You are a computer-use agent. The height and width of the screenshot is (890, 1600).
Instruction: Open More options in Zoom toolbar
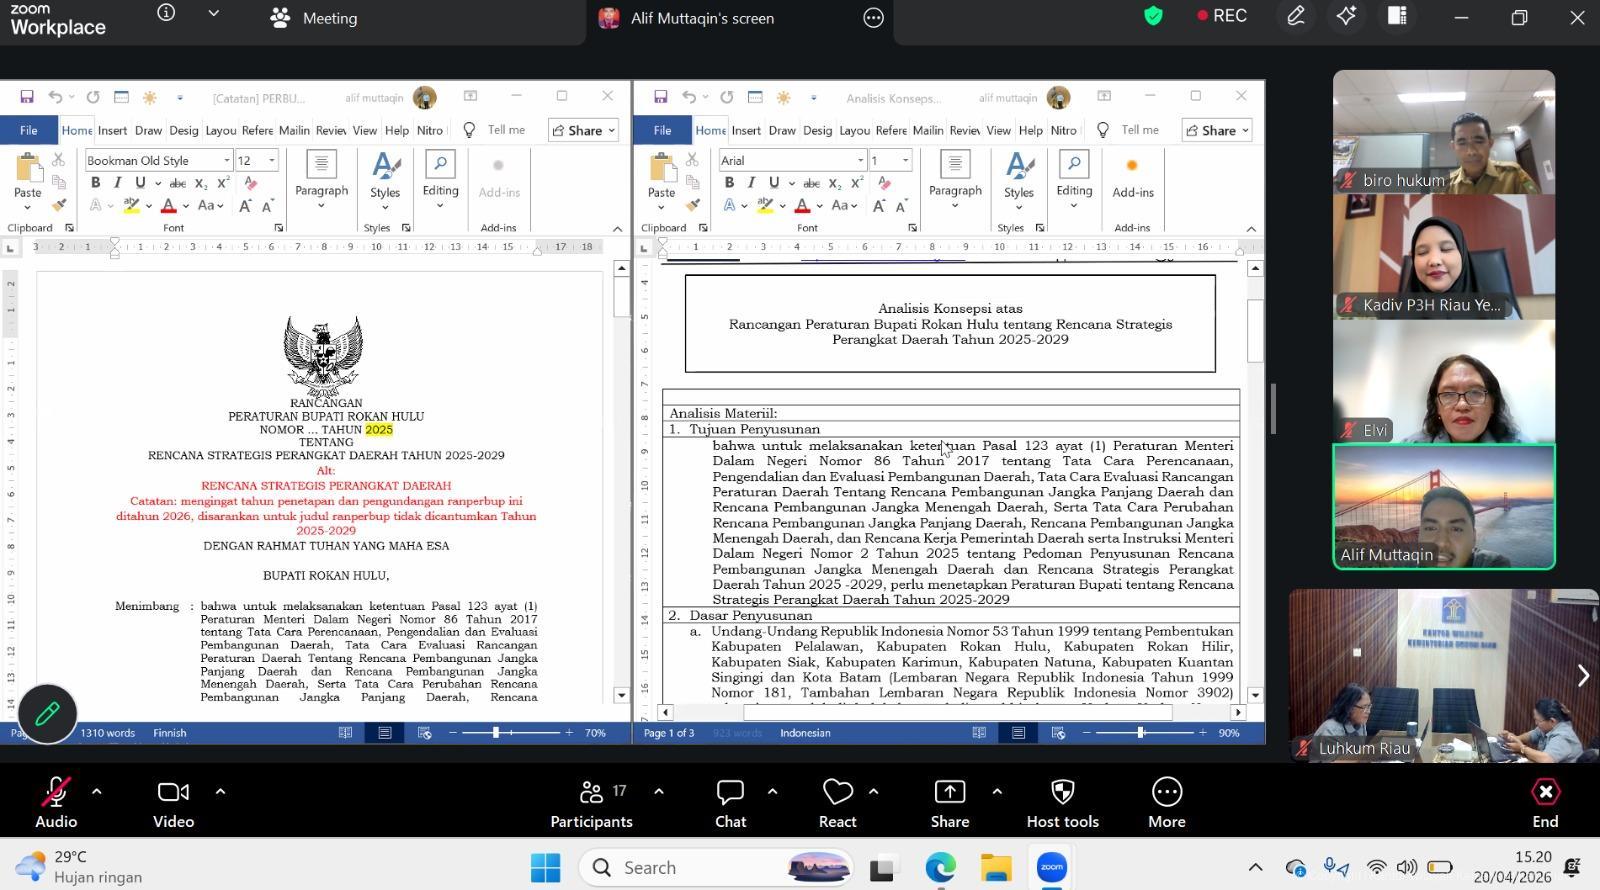1166,802
